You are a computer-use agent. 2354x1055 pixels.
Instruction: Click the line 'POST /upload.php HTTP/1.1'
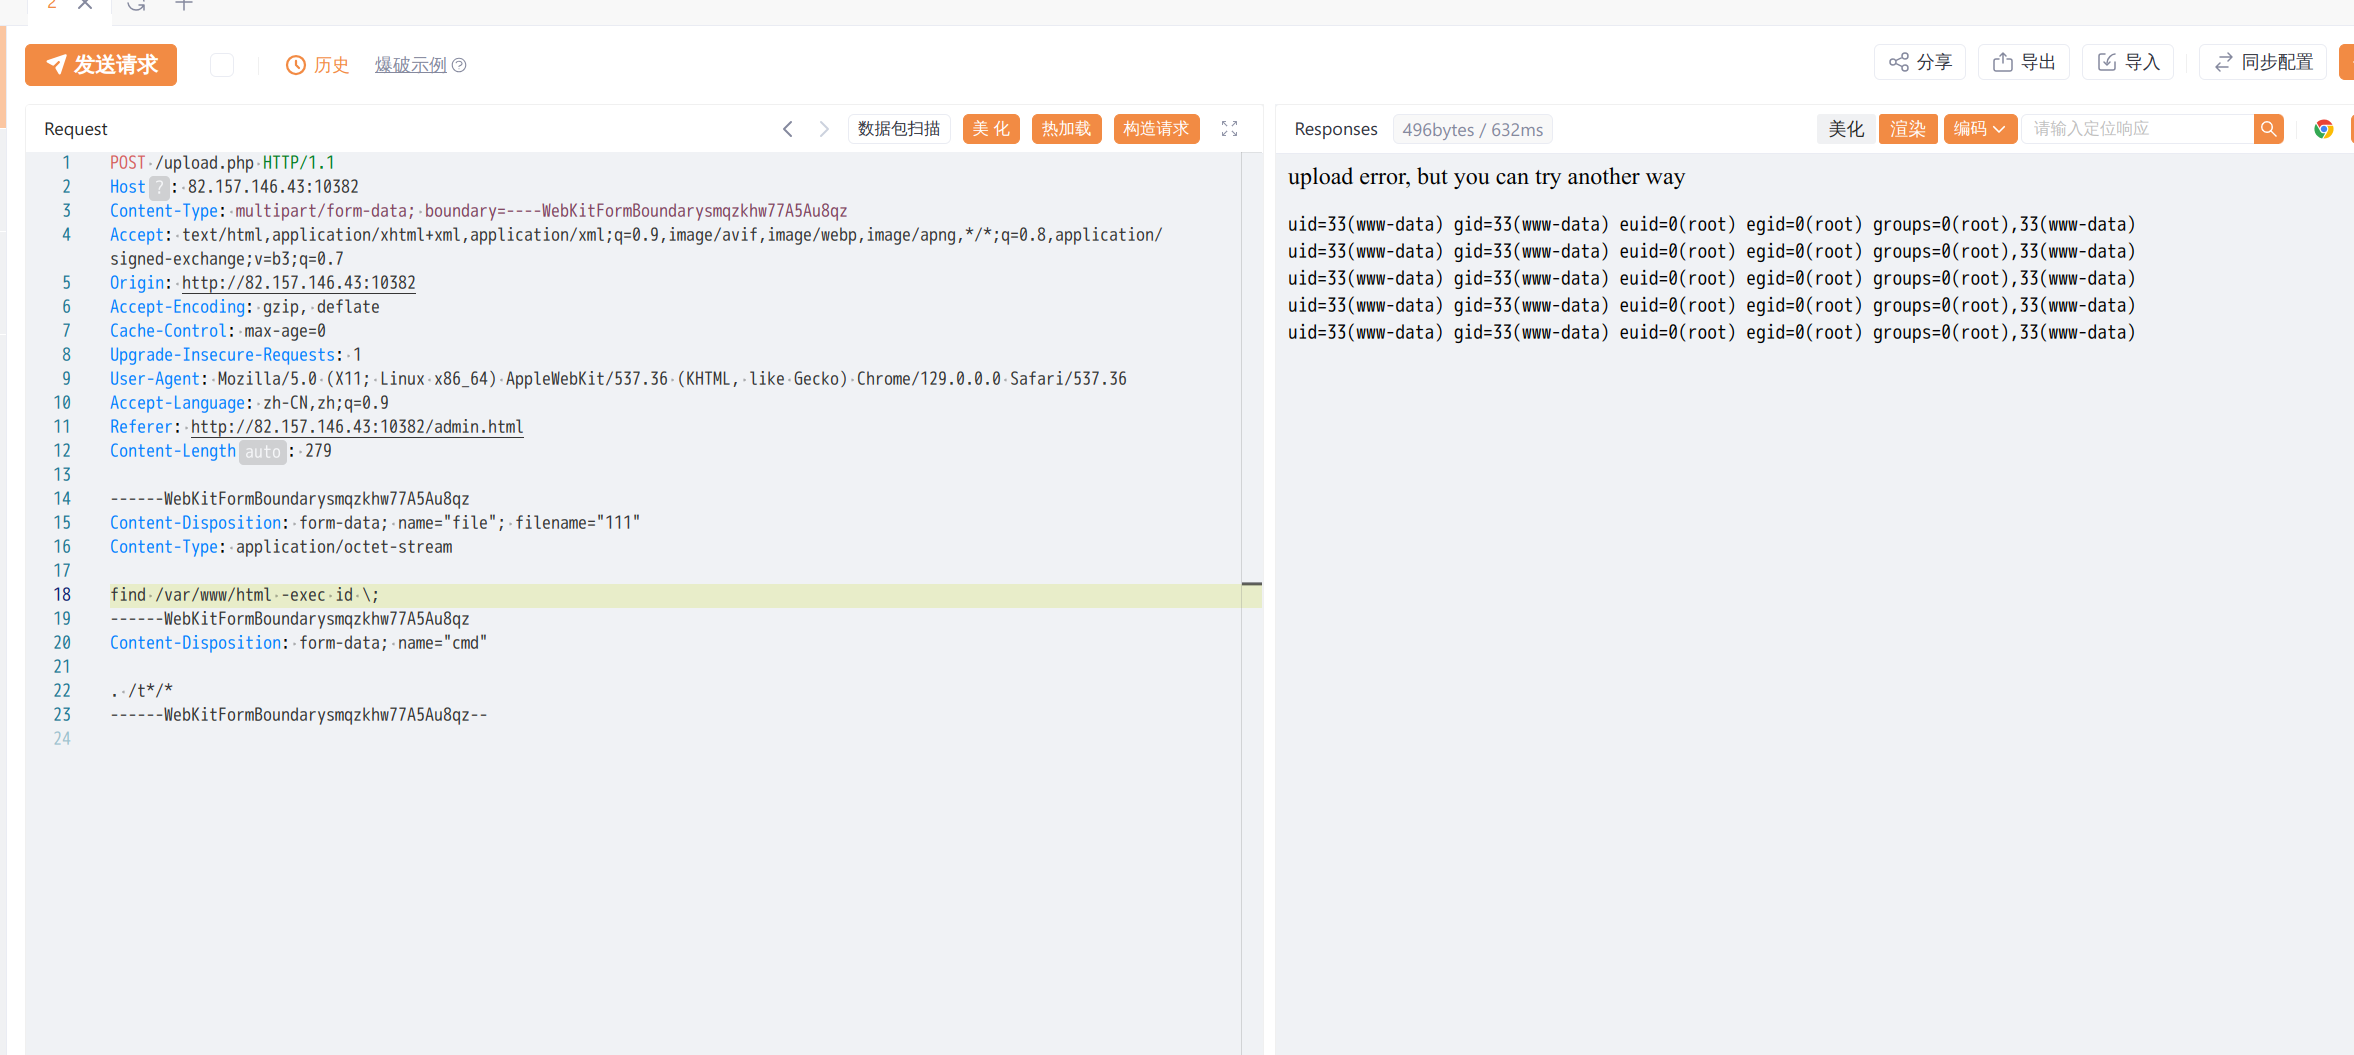tap(222, 163)
